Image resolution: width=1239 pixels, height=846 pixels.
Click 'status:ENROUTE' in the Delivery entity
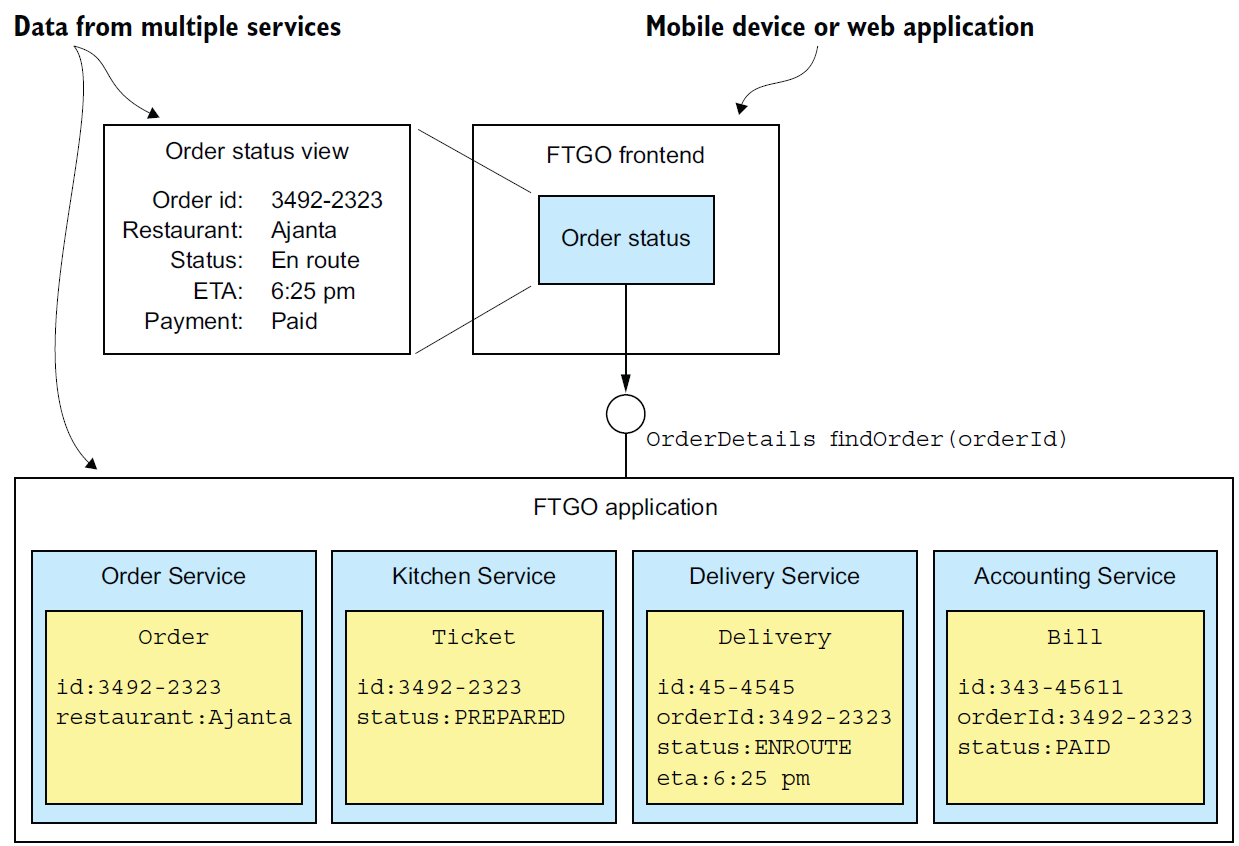(x=754, y=747)
